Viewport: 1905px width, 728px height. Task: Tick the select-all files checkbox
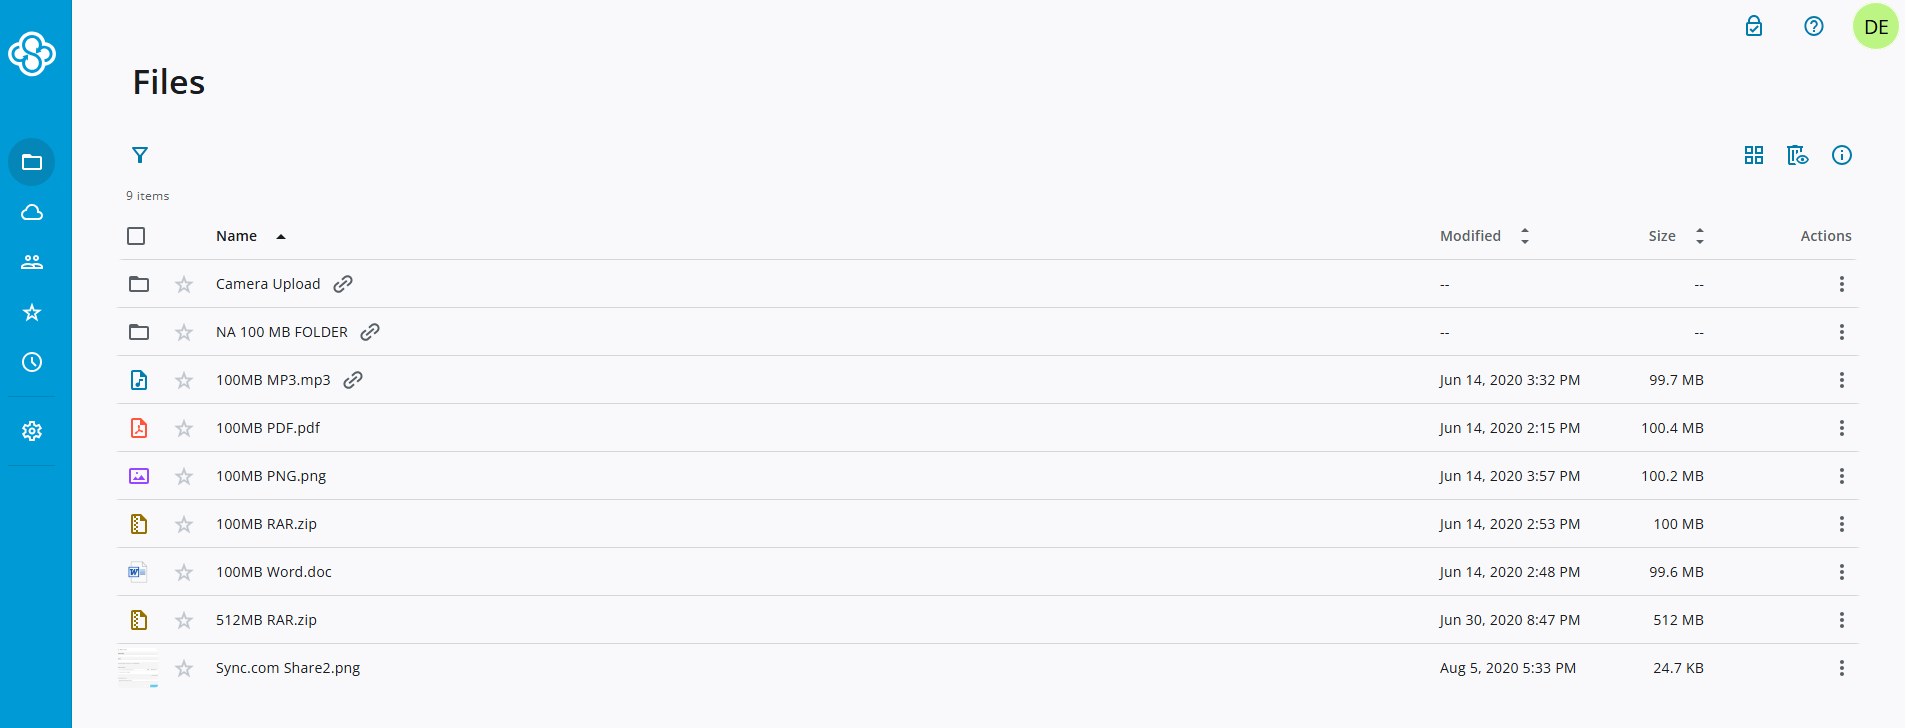pyautogui.click(x=137, y=236)
